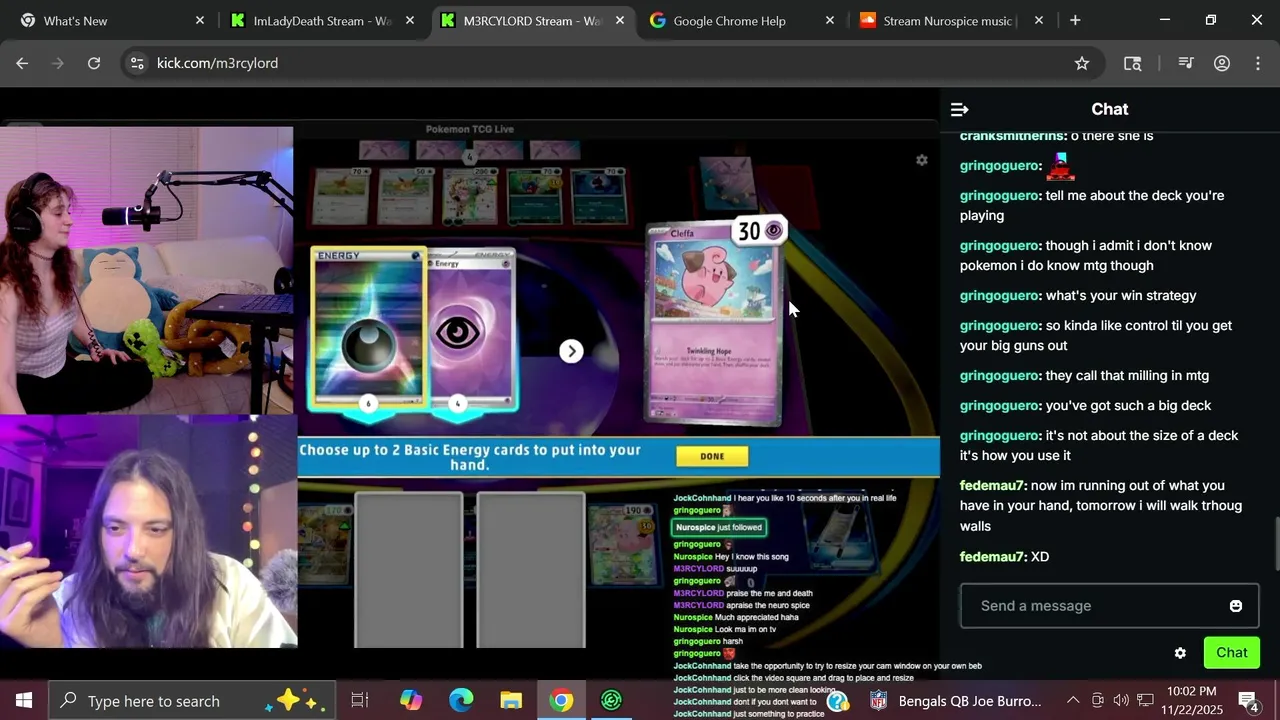Open Google Lens search icon in toolbar
1280x720 pixels.
point(1132,63)
